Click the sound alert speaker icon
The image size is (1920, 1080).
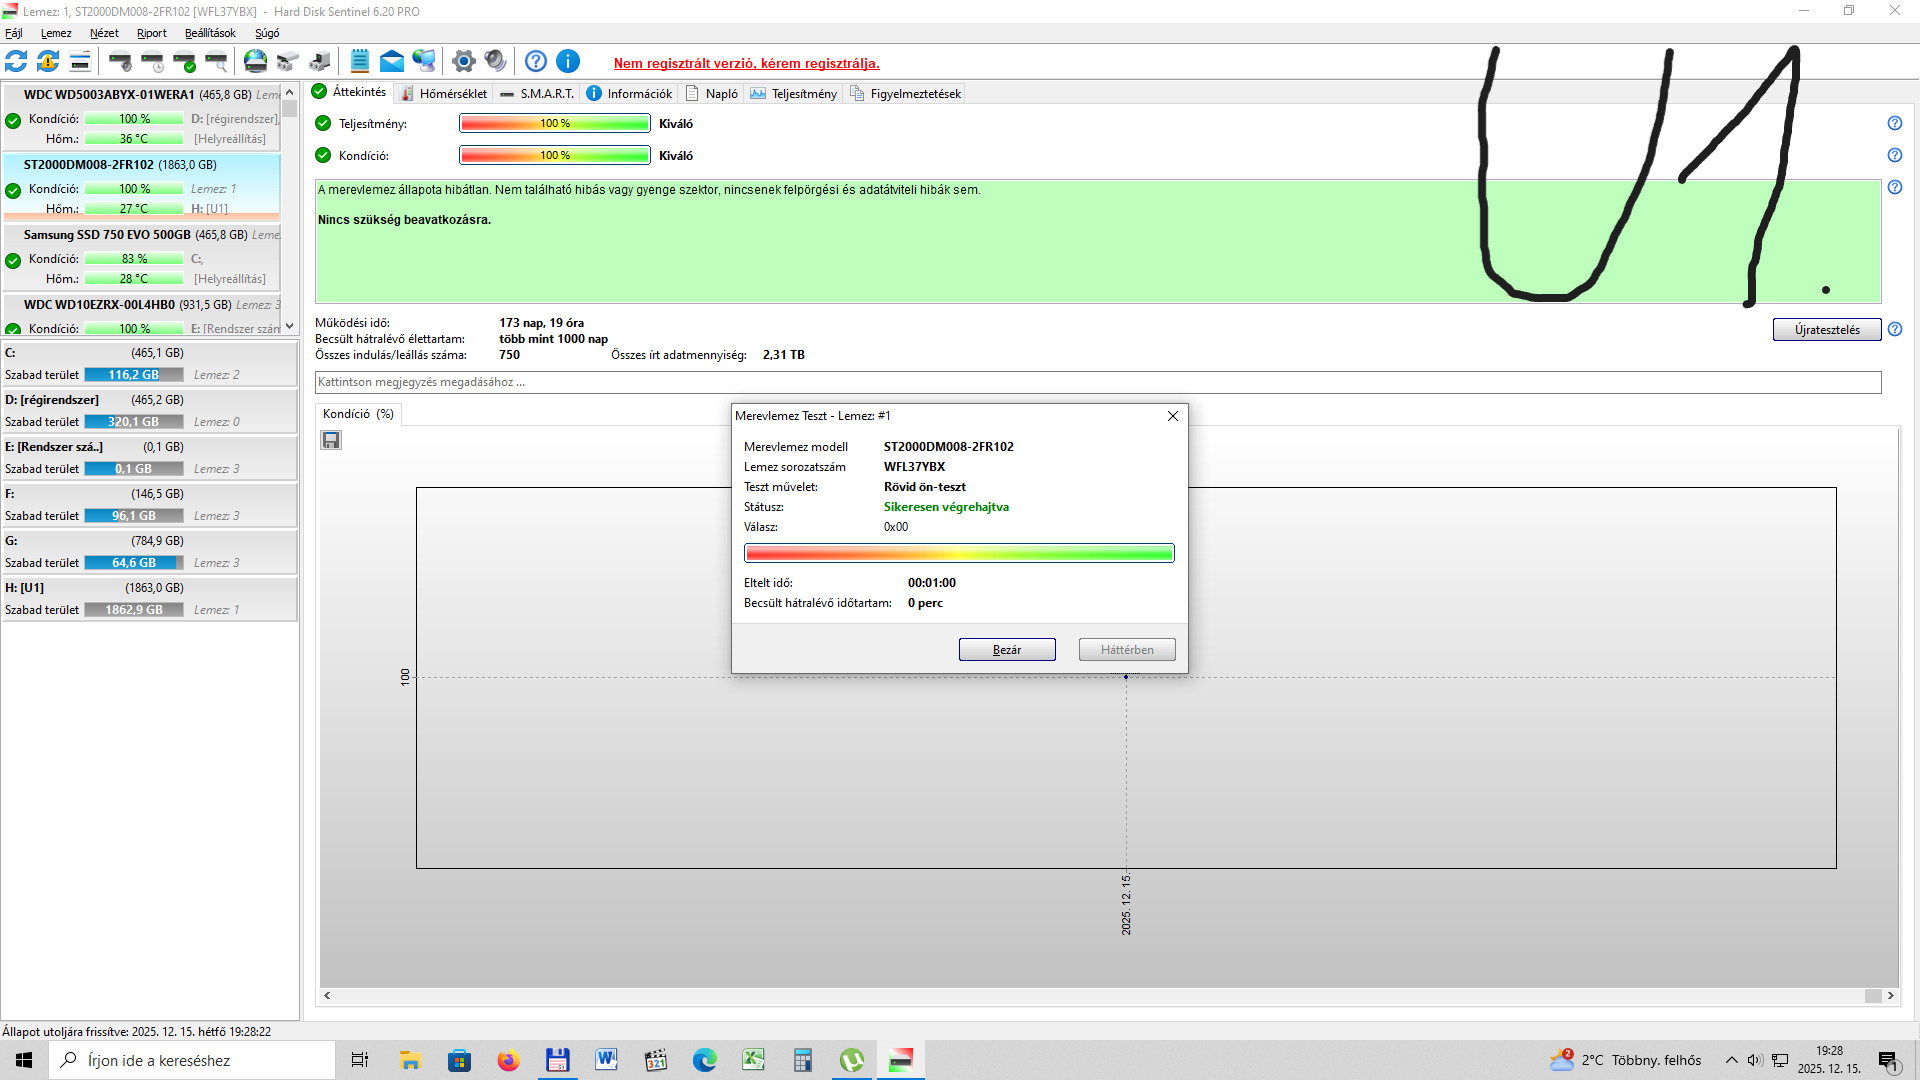495,61
